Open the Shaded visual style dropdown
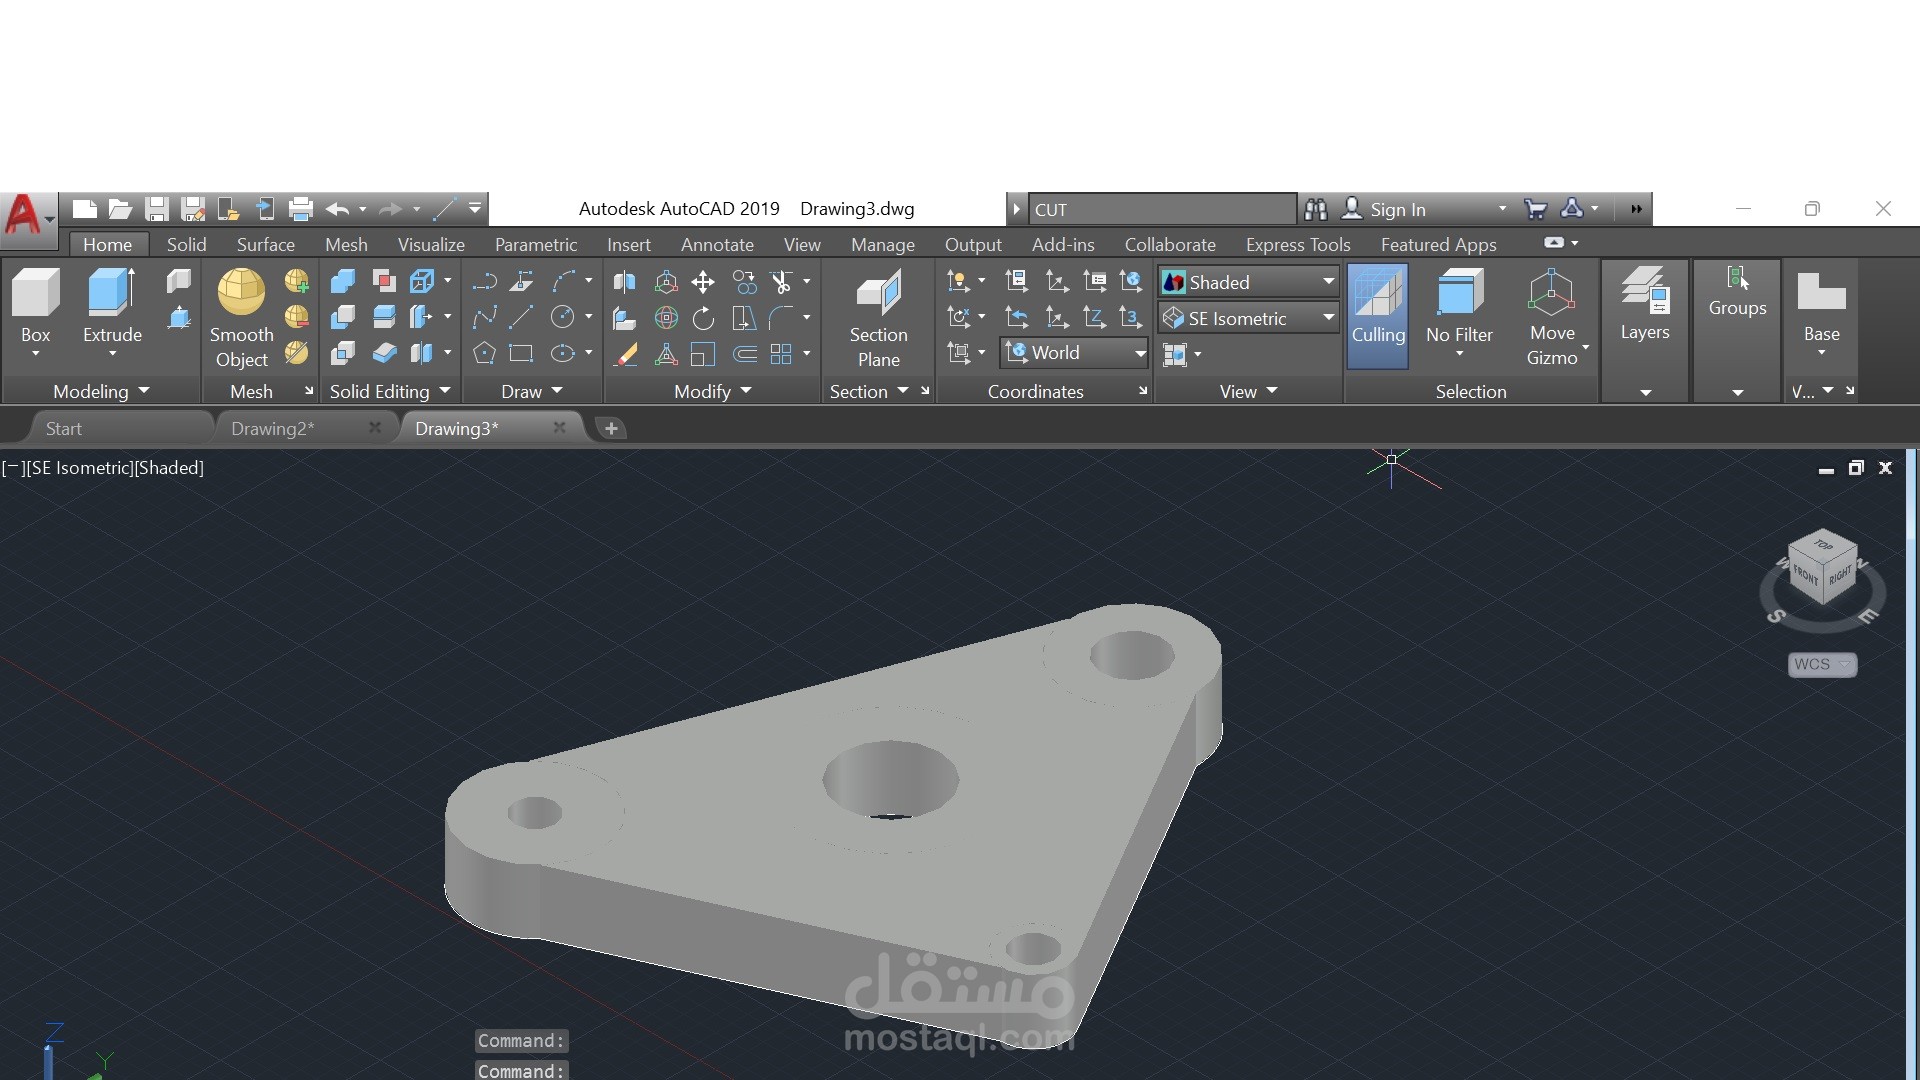1920x1080 pixels. coord(1248,282)
